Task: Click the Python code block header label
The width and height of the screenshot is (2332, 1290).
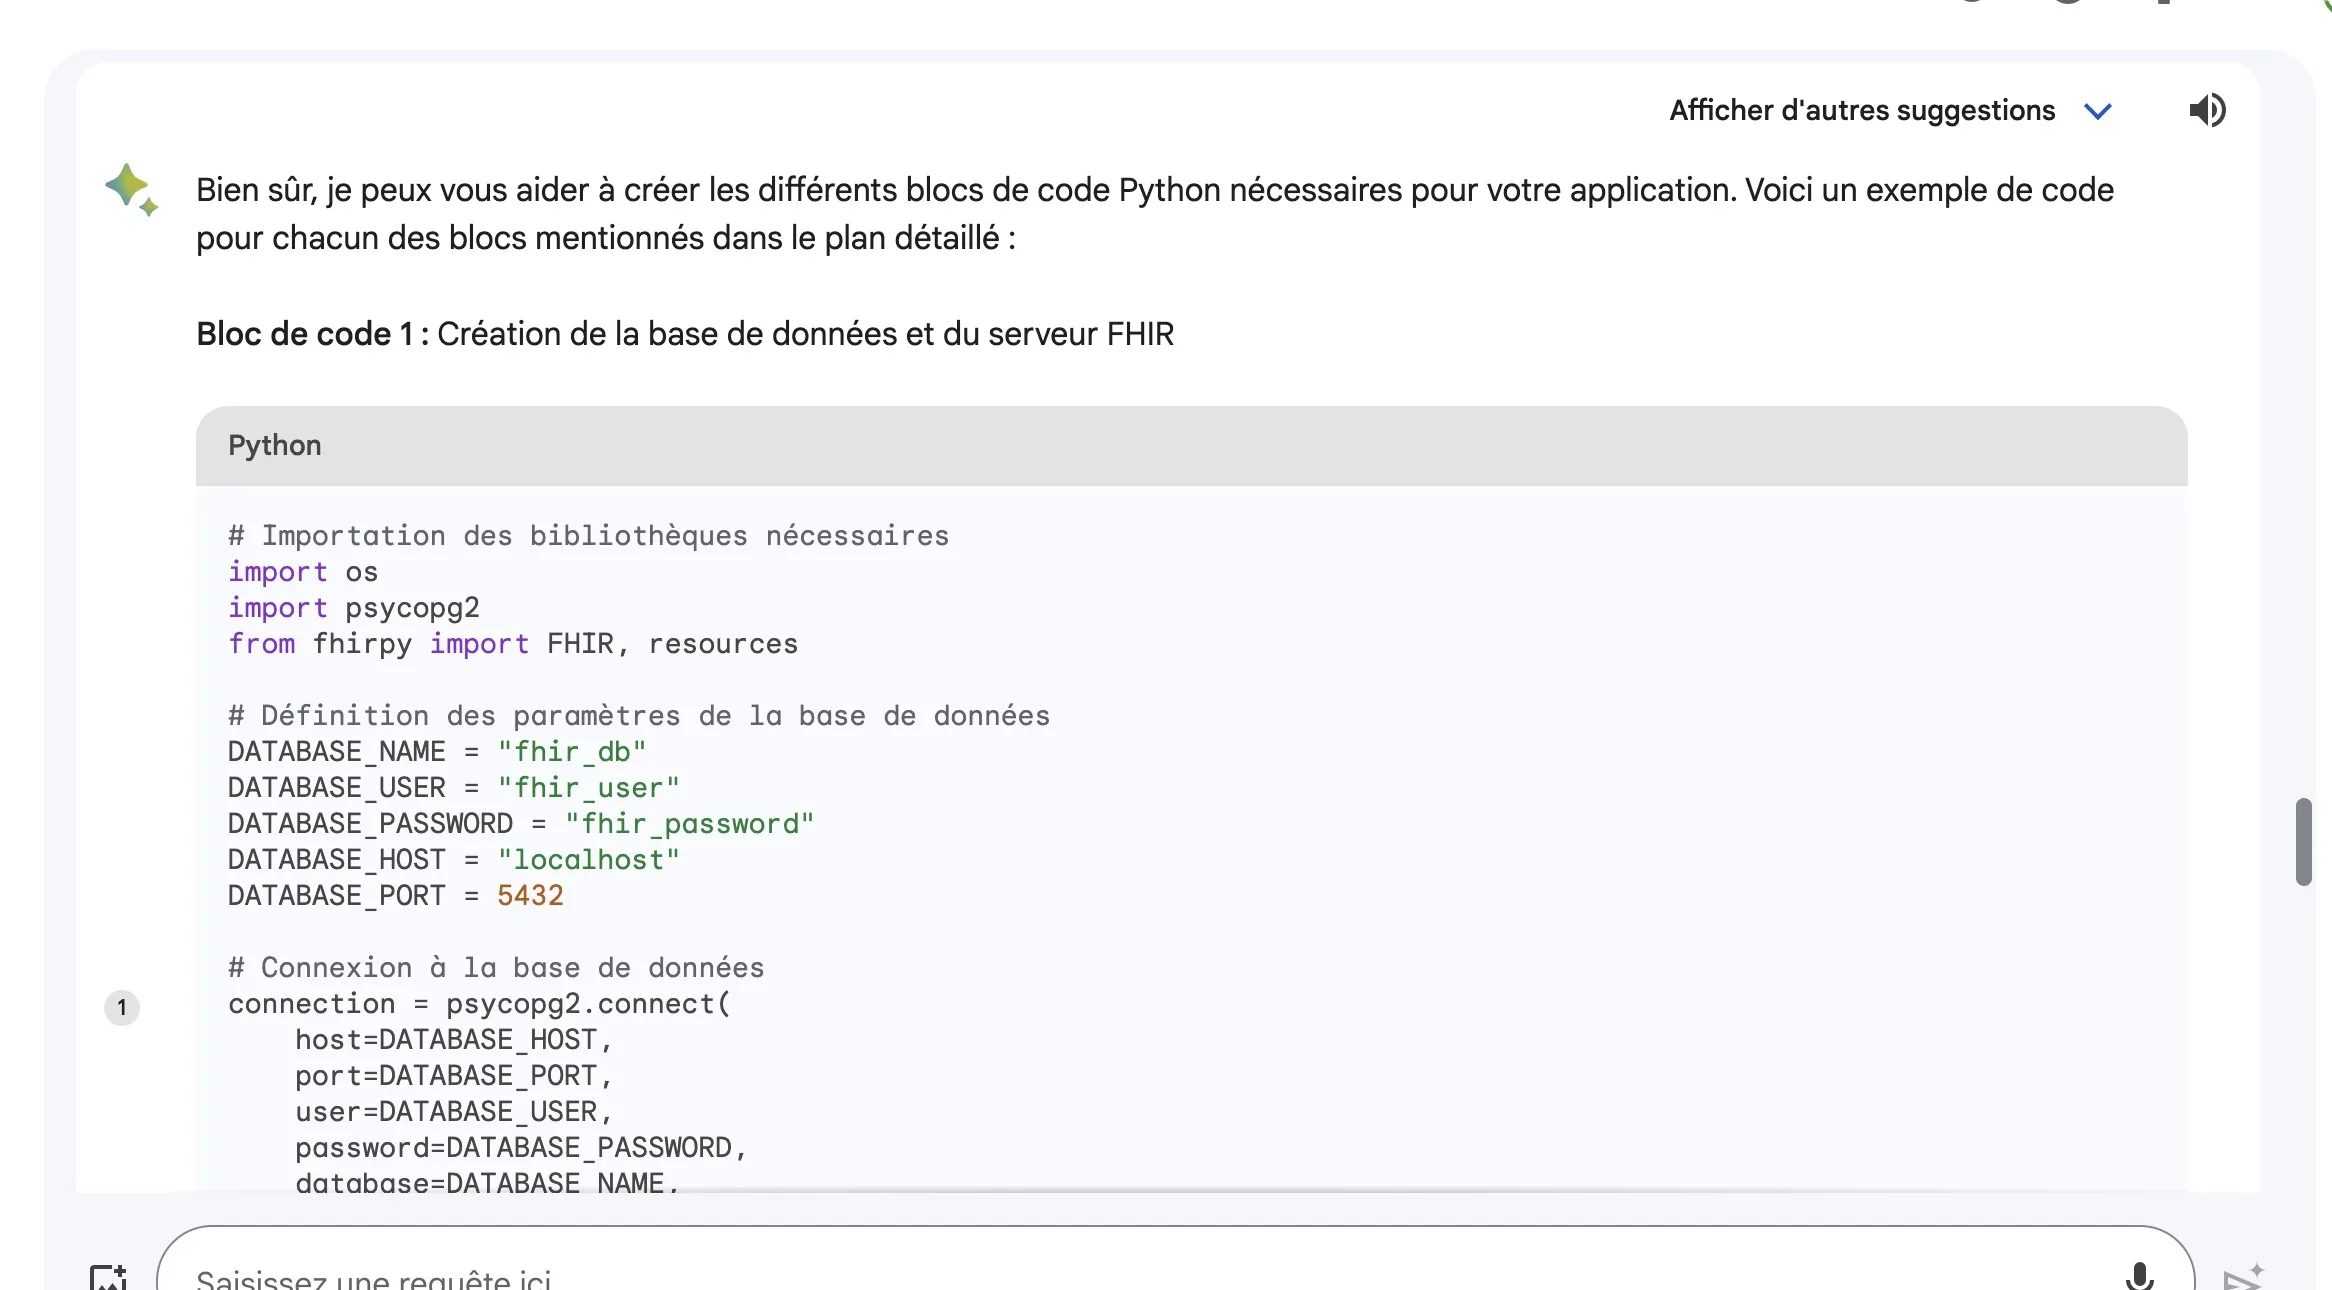Action: pos(275,445)
